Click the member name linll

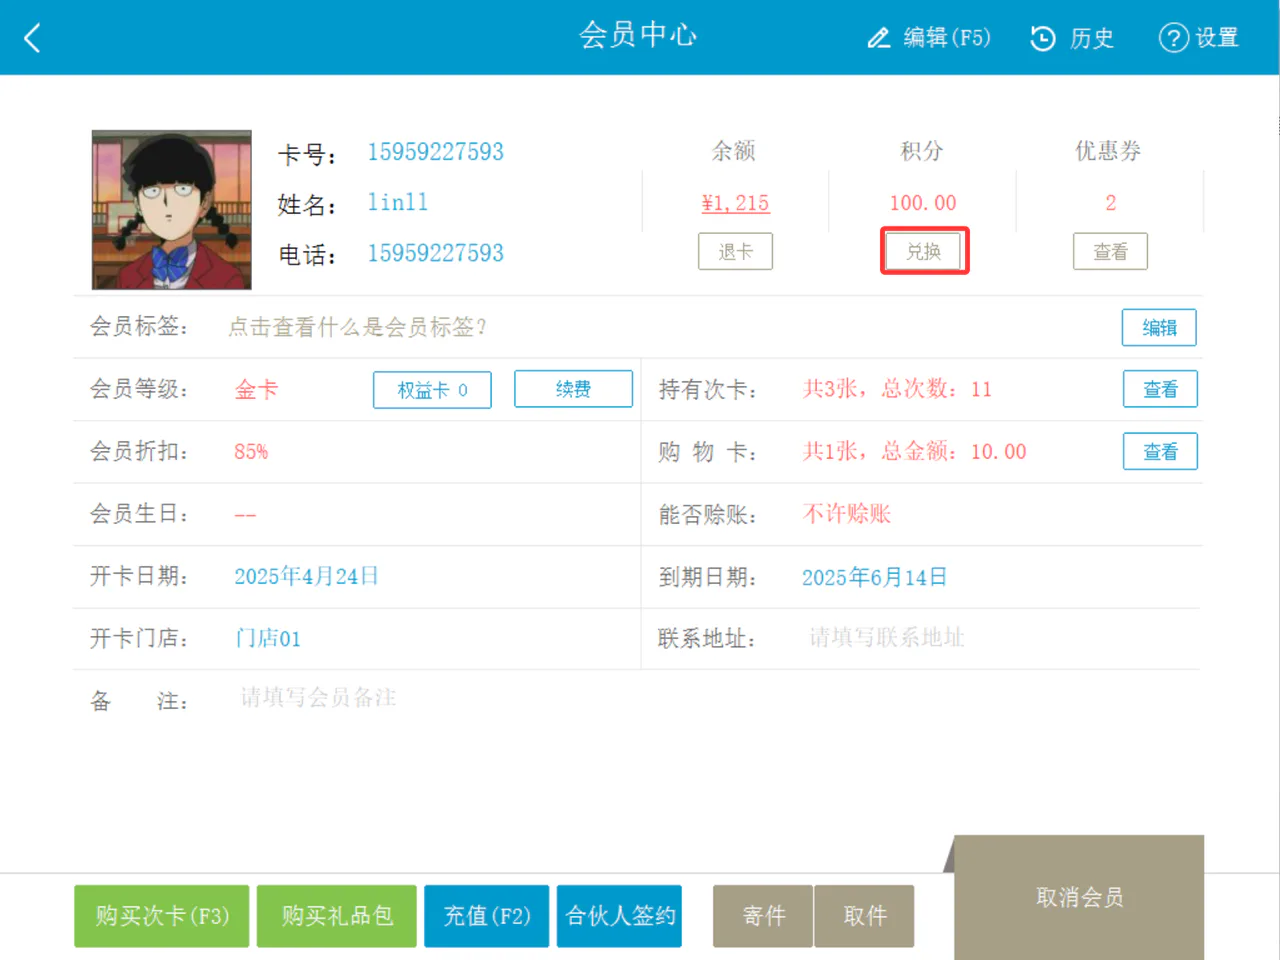398,203
